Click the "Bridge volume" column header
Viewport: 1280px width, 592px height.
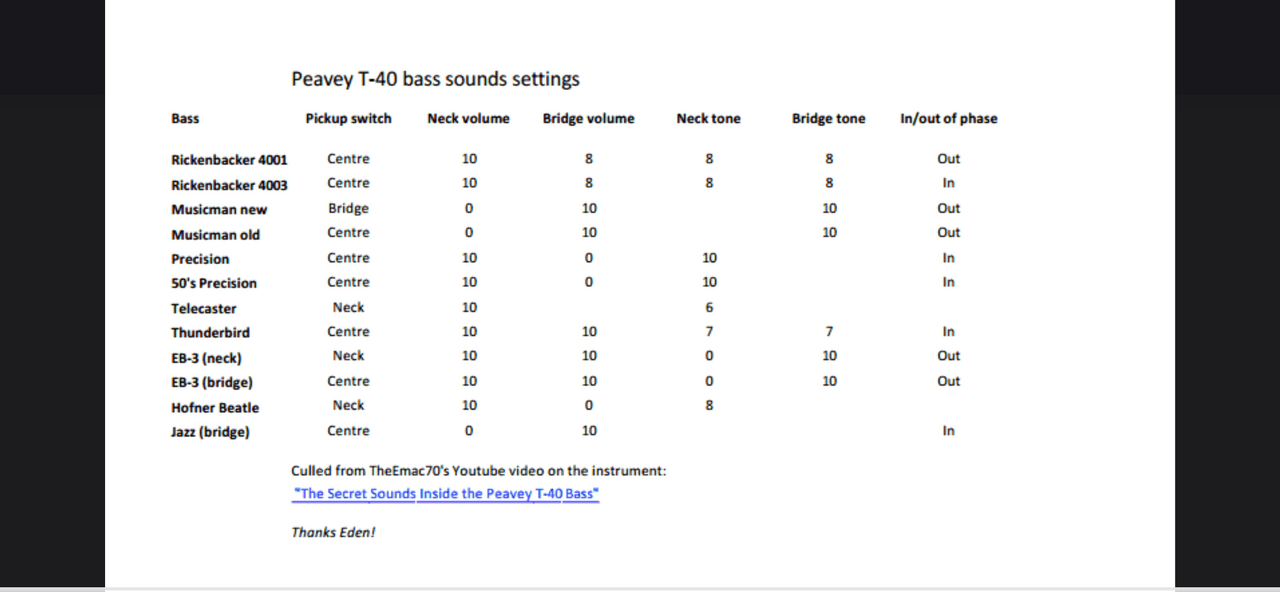click(x=588, y=119)
